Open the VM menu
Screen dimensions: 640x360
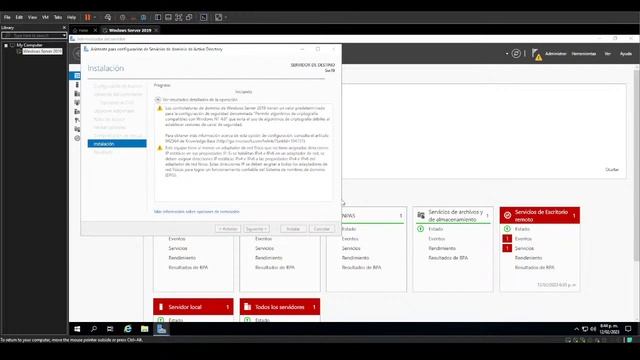coord(45,17)
